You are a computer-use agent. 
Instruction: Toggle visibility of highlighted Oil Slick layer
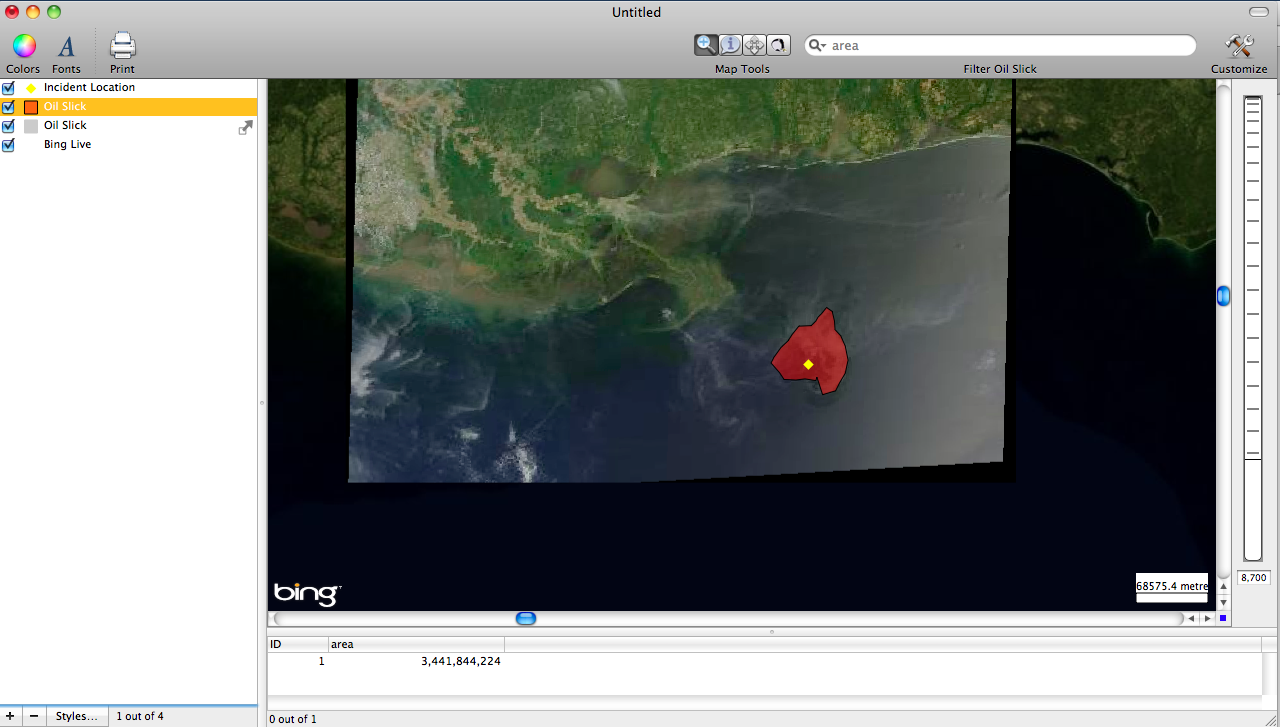click(x=9, y=107)
